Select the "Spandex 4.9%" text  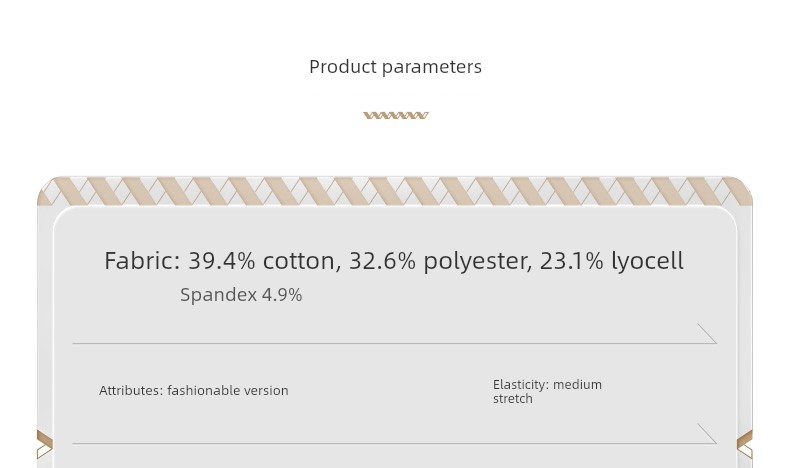click(241, 295)
